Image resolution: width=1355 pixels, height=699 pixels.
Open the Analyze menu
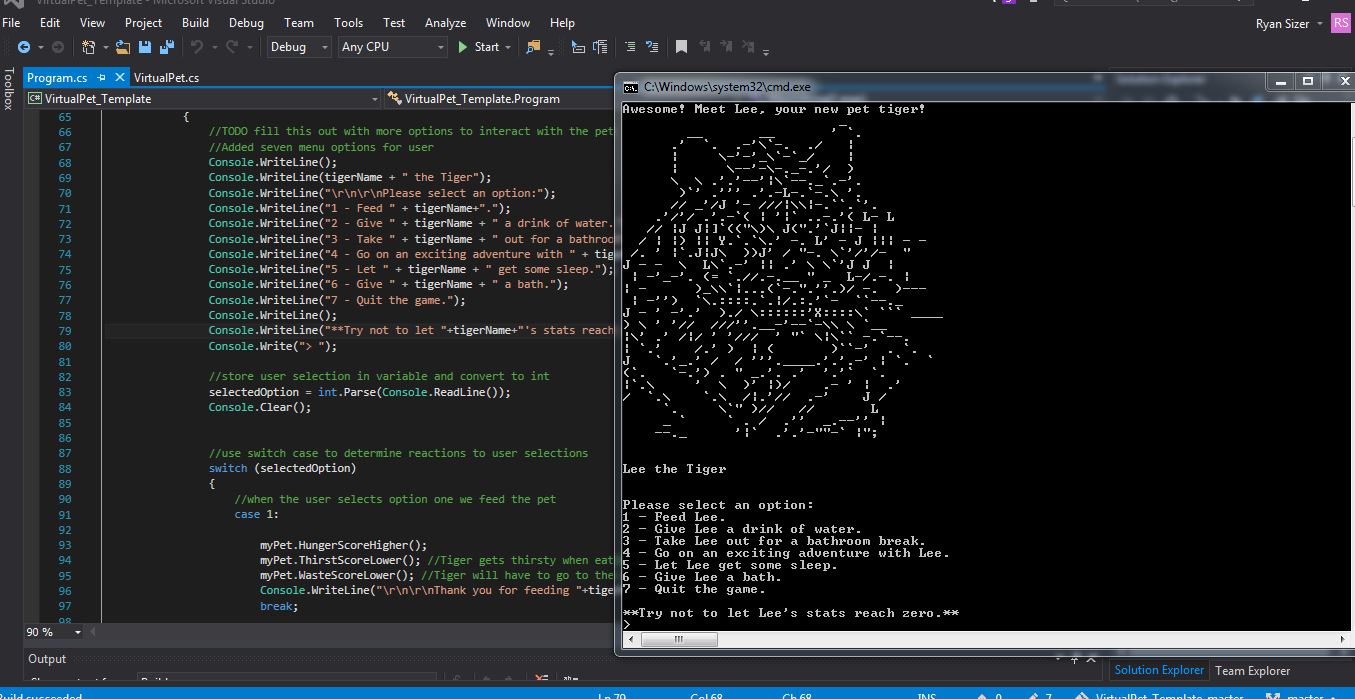pos(446,22)
